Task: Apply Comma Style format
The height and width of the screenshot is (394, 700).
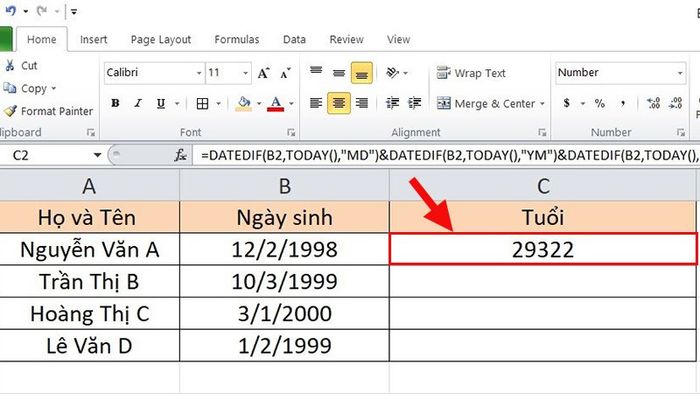Action: tap(622, 104)
